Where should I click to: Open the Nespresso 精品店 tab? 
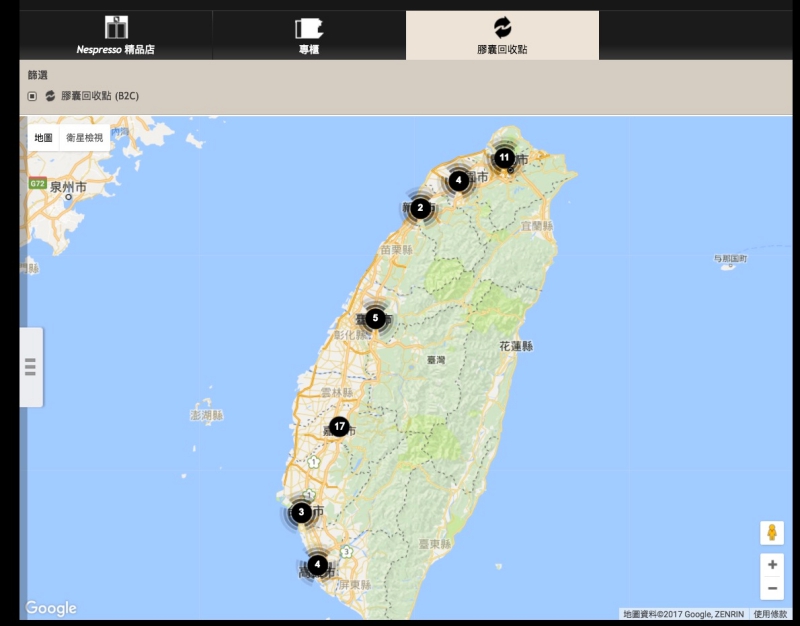116,35
